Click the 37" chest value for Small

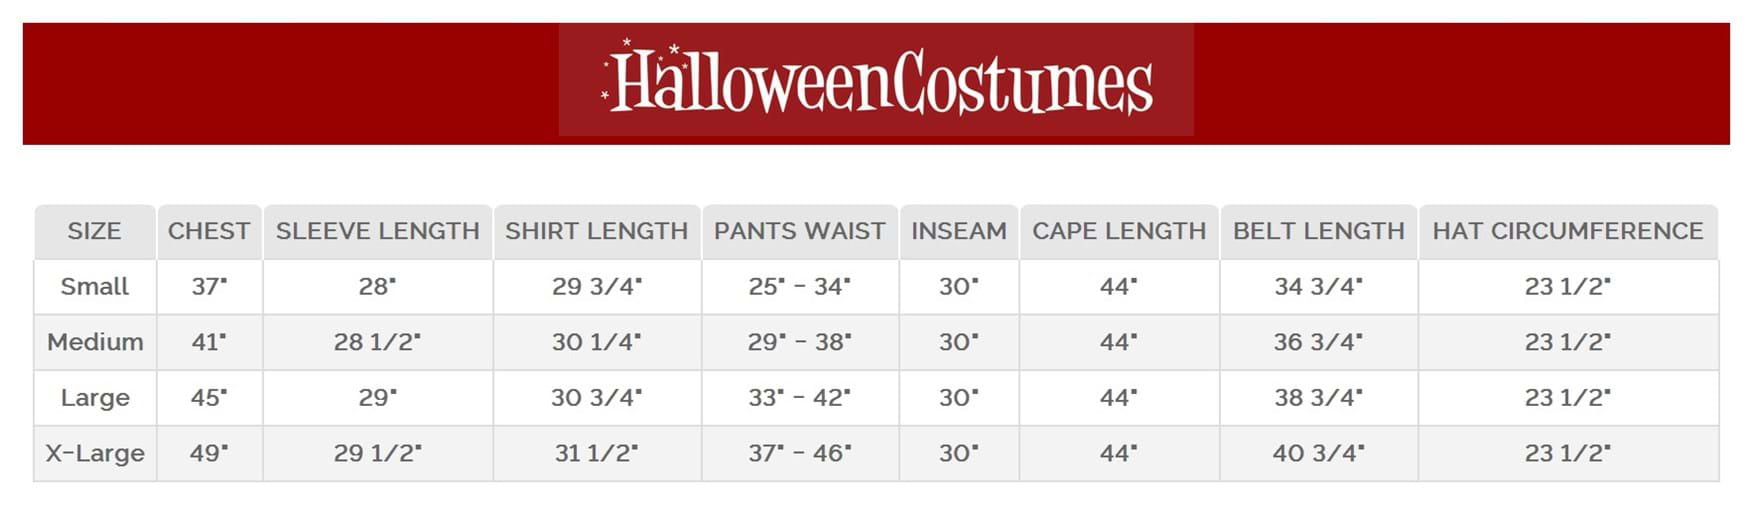(x=209, y=287)
